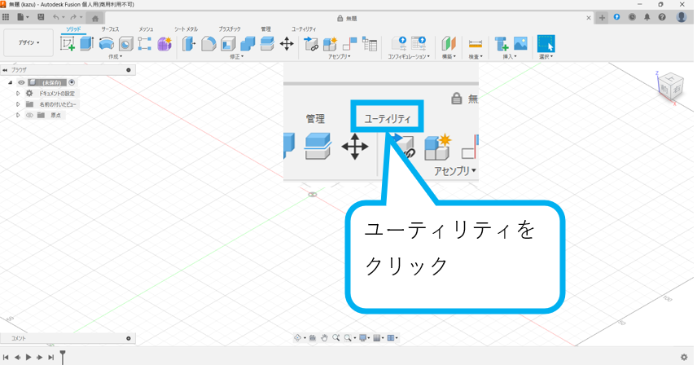Select the Shell tool

click(228, 44)
